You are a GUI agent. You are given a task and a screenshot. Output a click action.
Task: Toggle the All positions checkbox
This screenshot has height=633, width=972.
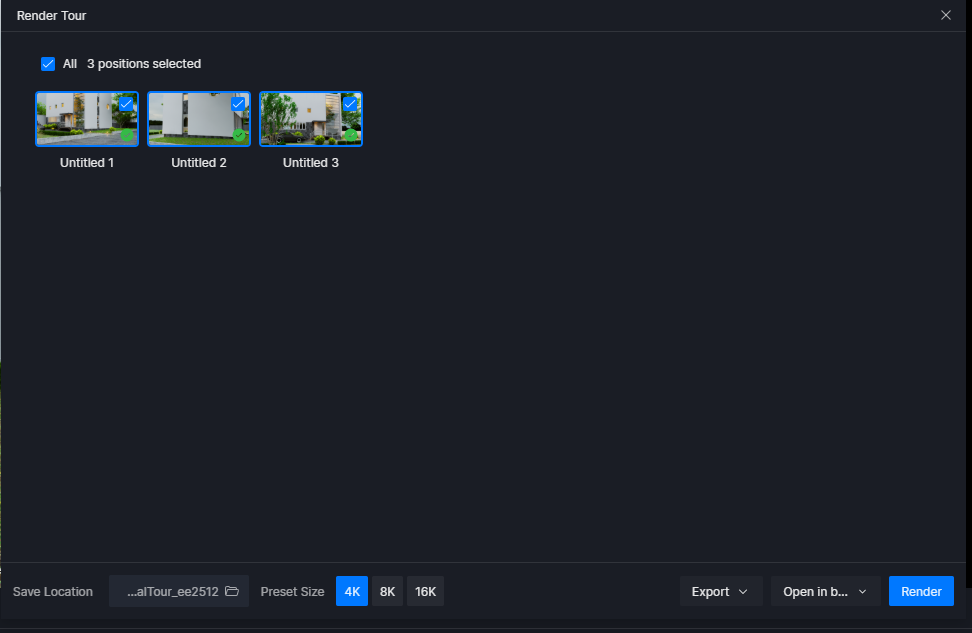pos(48,64)
